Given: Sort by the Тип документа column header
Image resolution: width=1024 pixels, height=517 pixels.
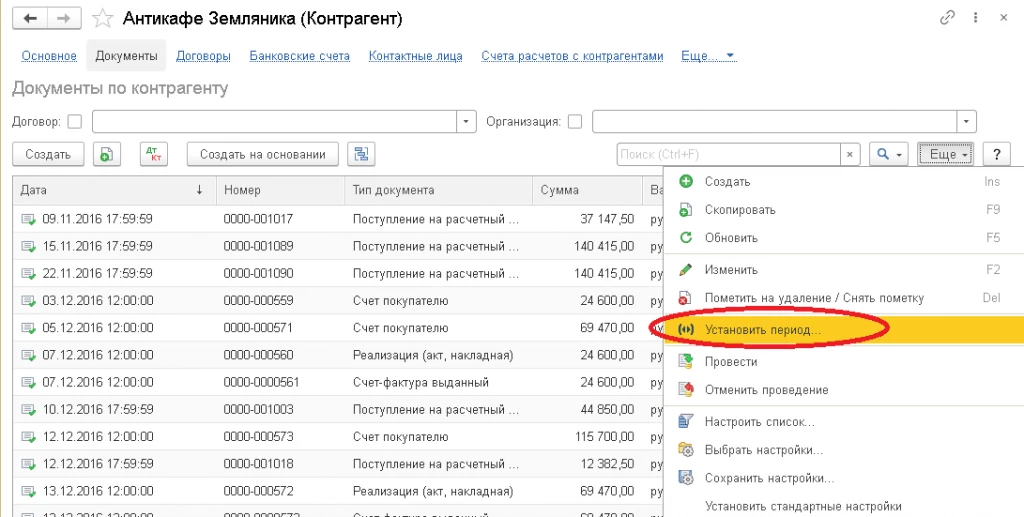Looking at the screenshot, I should point(438,191).
